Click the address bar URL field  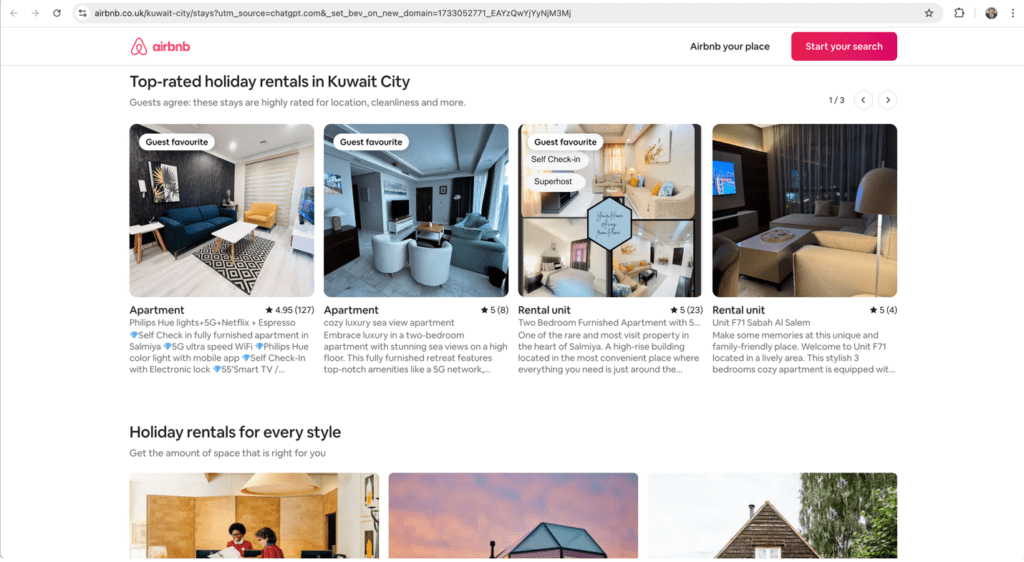[503, 13]
